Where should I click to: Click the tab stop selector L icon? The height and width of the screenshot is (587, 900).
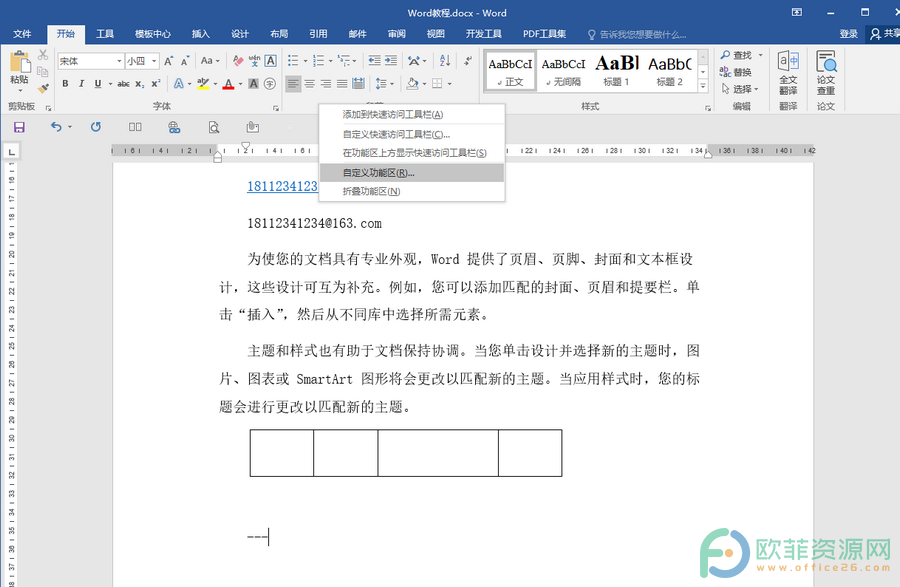click(x=11, y=151)
